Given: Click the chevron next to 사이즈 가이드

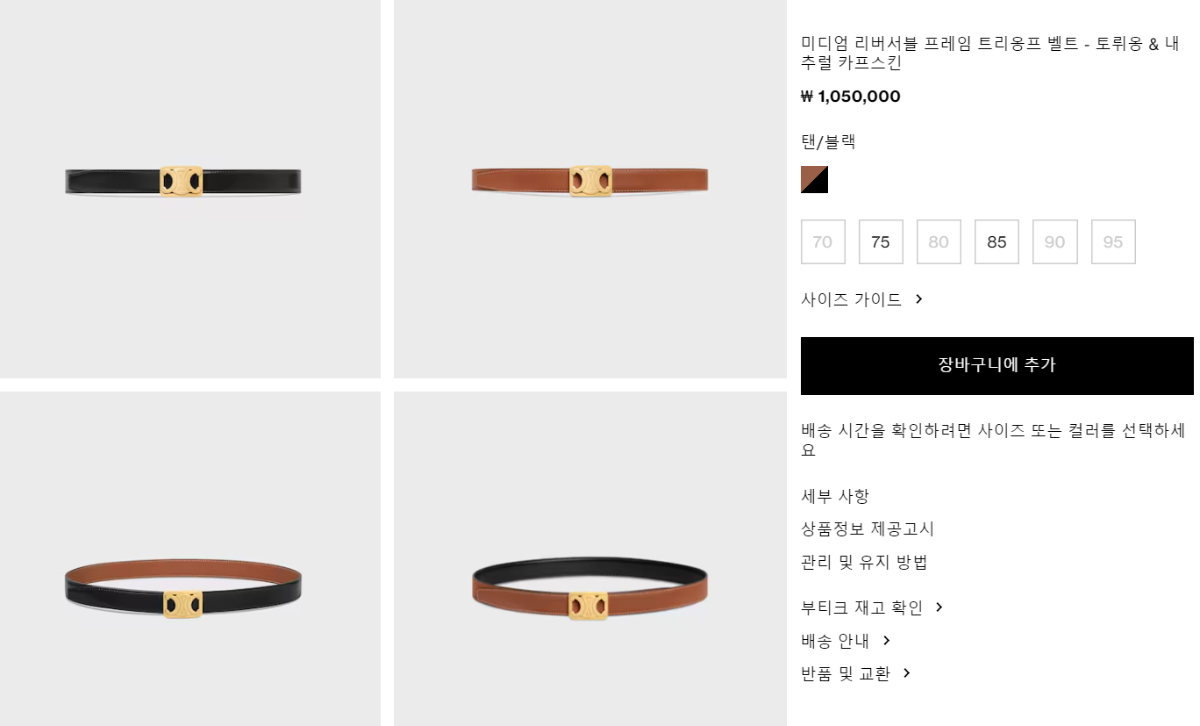Looking at the screenshot, I should pos(919,299).
